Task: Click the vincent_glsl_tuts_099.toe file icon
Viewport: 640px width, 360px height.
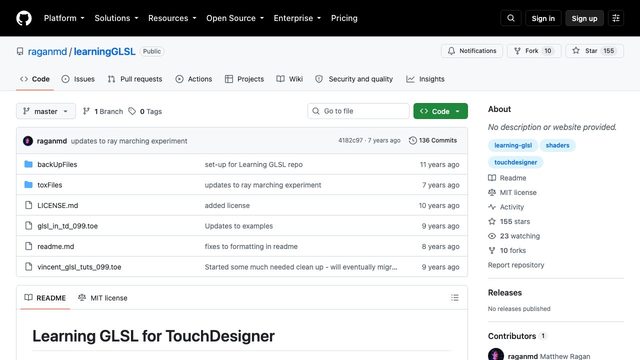Action: (28, 267)
